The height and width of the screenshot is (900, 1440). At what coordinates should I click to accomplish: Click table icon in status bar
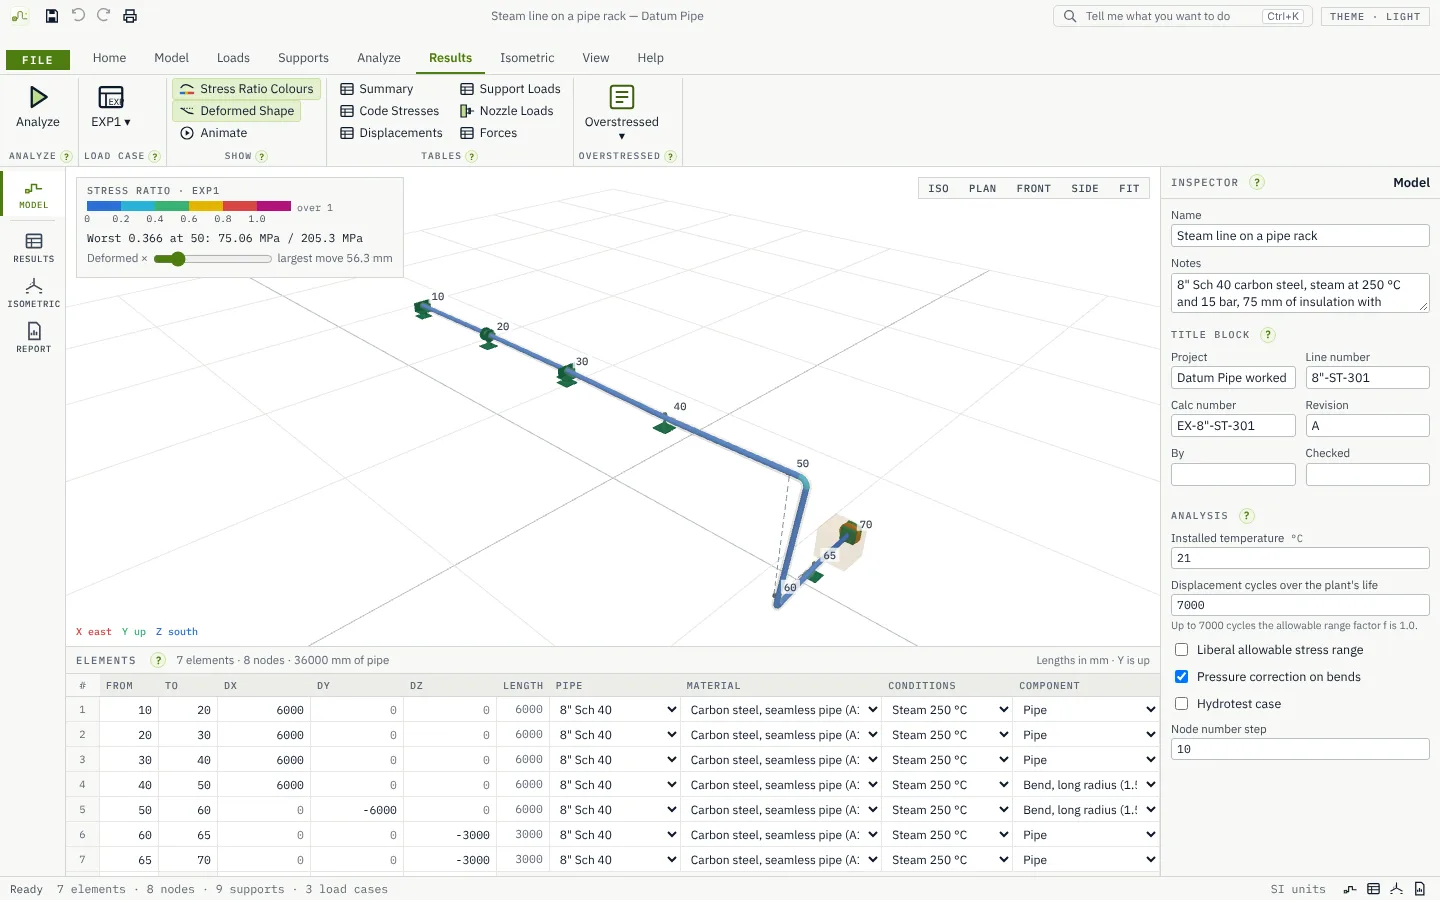click(x=1373, y=889)
